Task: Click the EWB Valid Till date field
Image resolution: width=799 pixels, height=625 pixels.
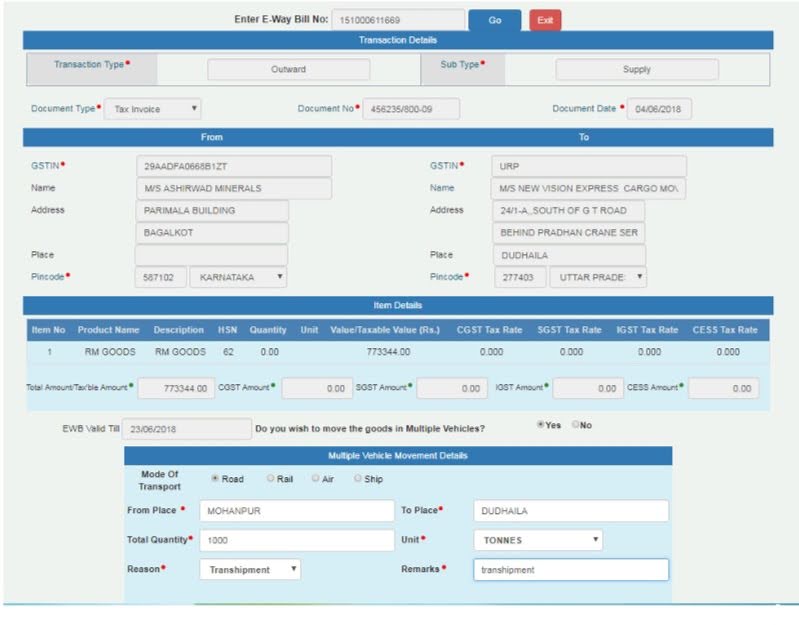Action: pyautogui.click(x=186, y=428)
